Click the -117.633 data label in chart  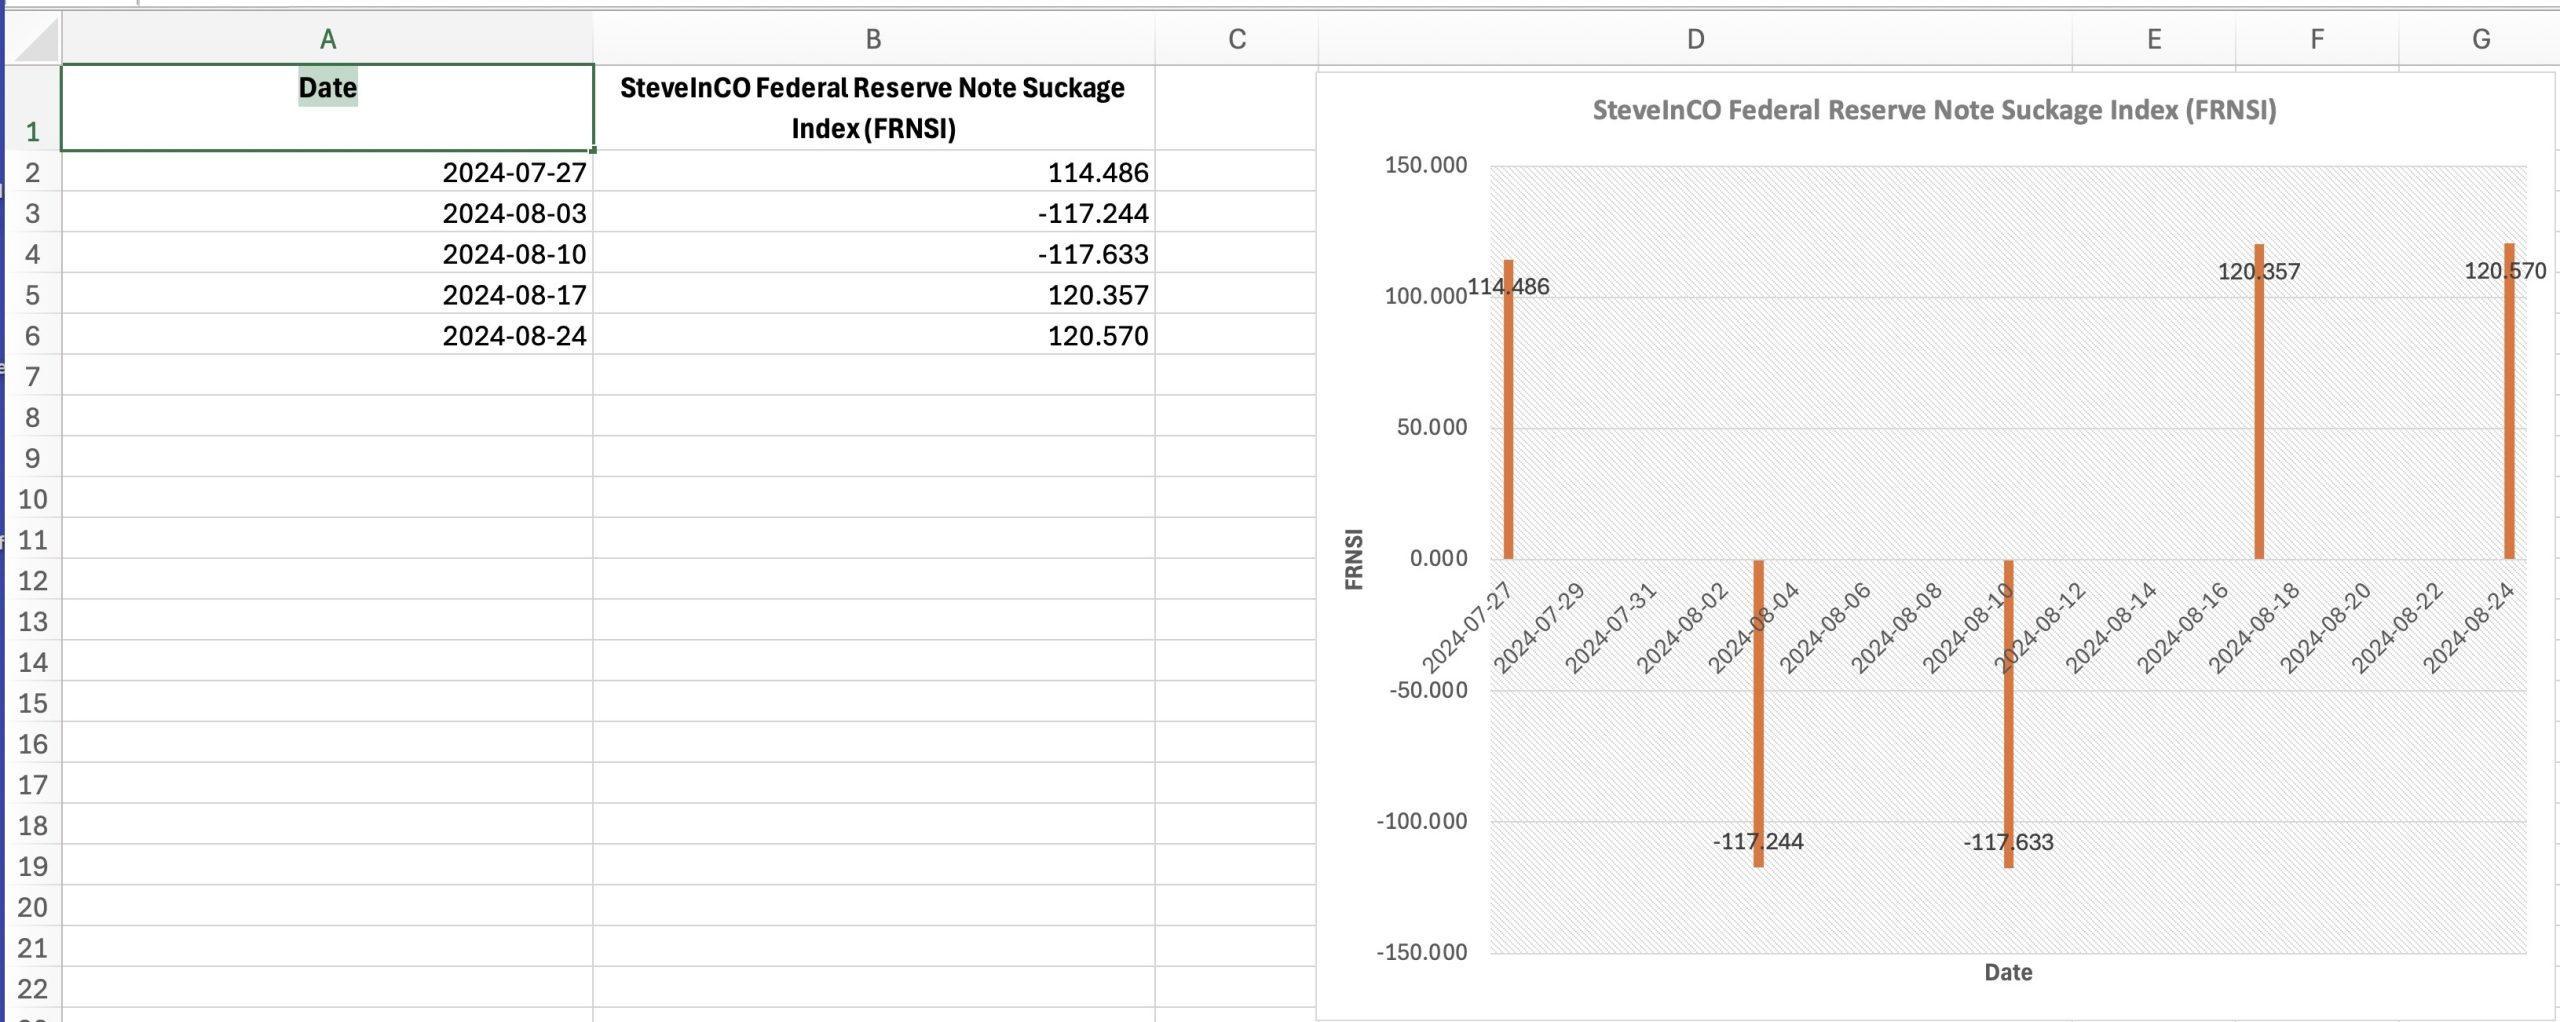pyautogui.click(x=2008, y=843)
